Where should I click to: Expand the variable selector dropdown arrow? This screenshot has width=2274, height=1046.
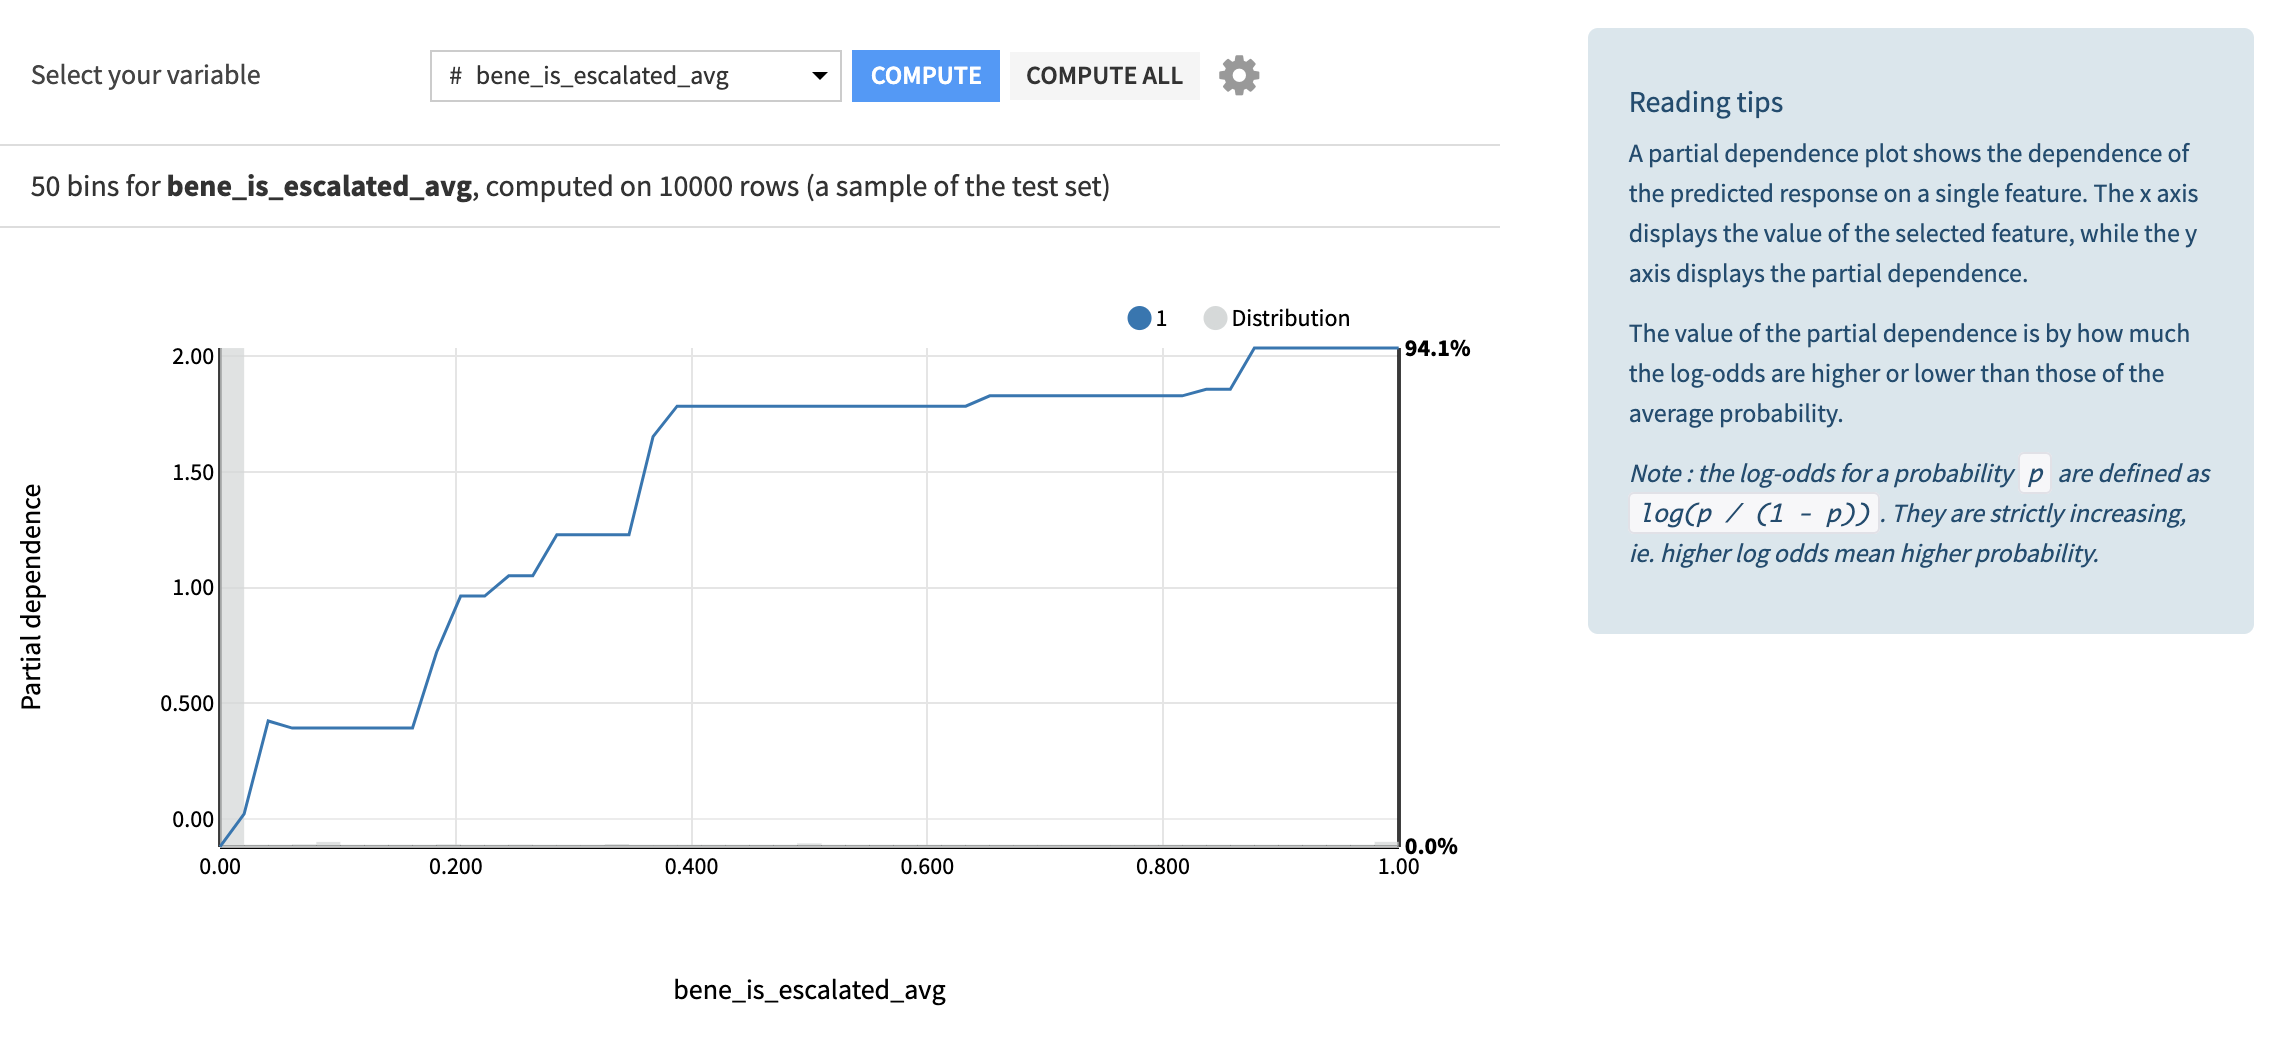click(819, 76)
